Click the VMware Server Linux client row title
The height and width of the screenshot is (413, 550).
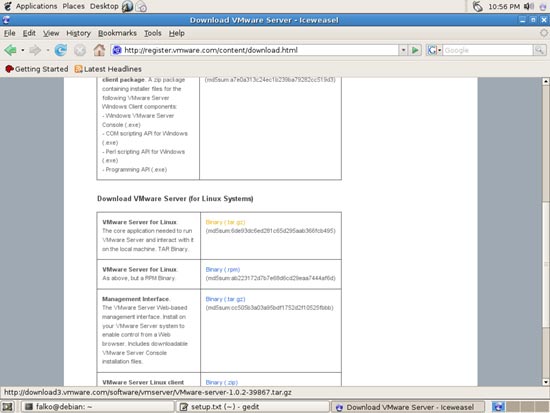[143, 382]
